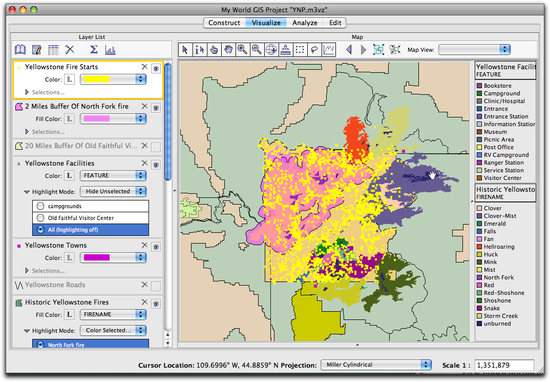Select the pointer arrow tool in map toolbar

tap(185, 50)
